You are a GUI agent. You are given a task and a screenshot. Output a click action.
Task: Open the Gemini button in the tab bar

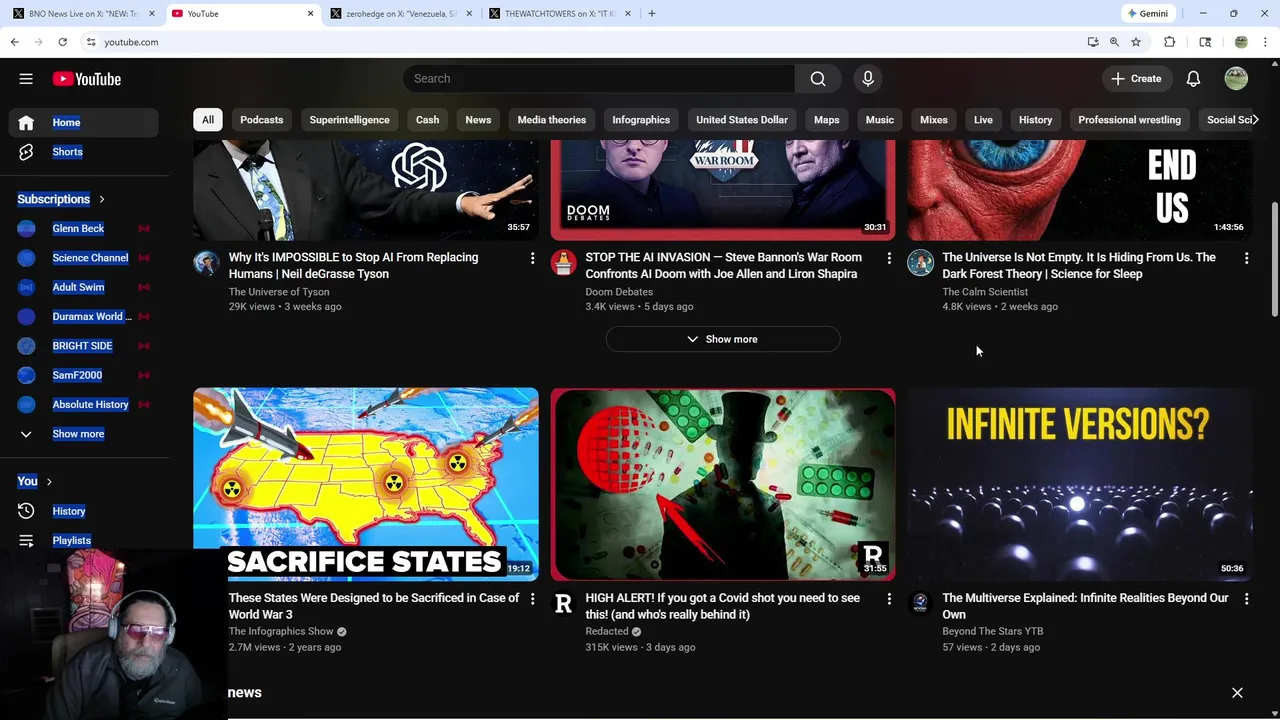coord(1147,14)
